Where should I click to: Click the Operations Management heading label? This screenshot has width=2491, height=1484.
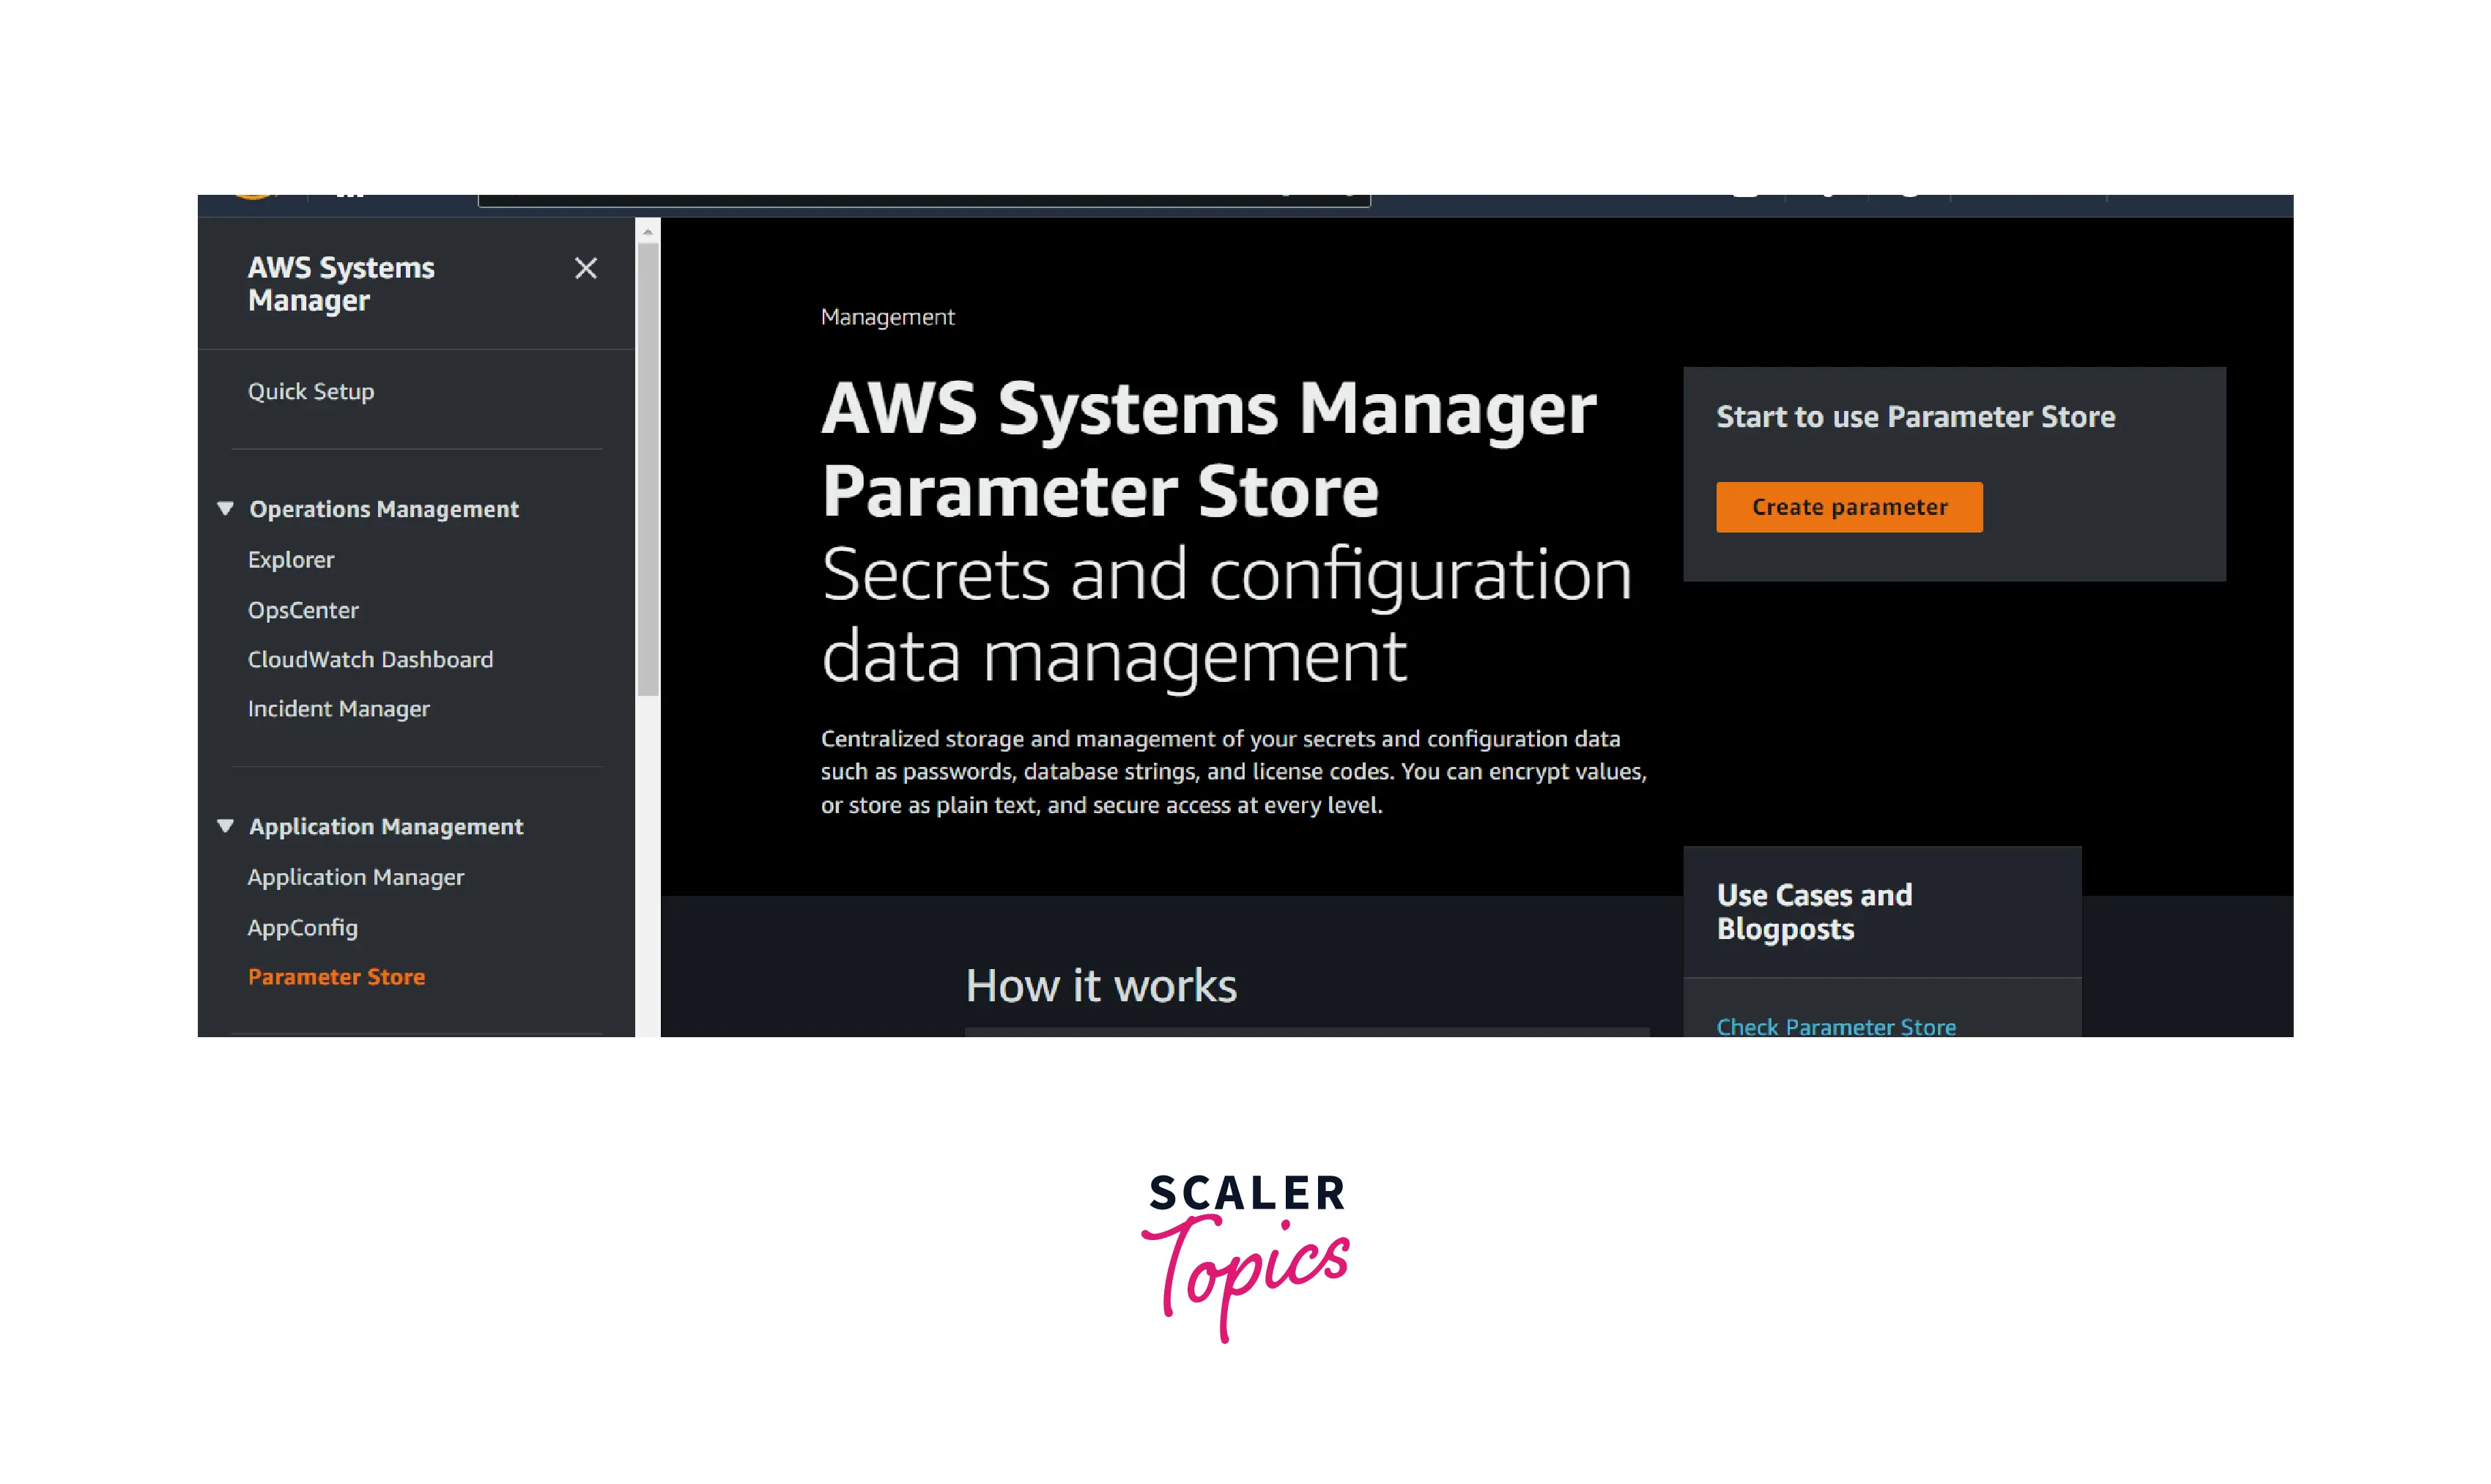point(384,509)
